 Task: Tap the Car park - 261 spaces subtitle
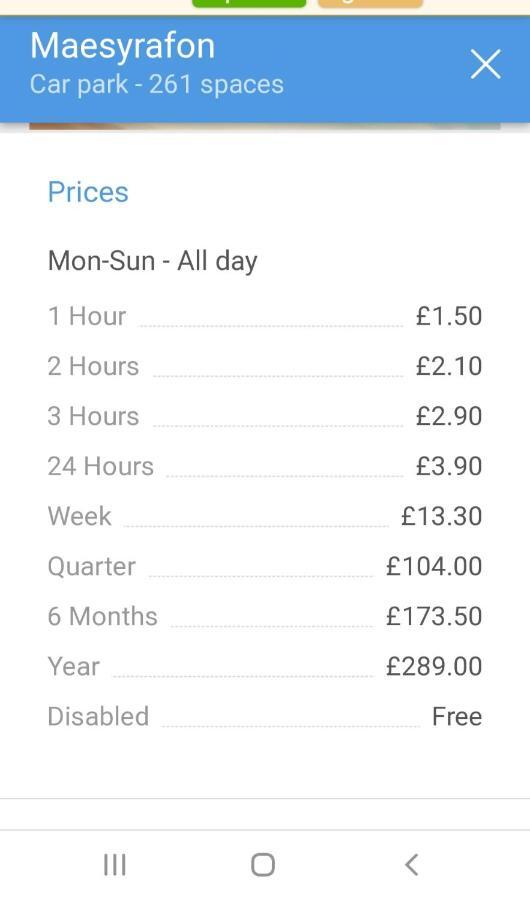157,84
